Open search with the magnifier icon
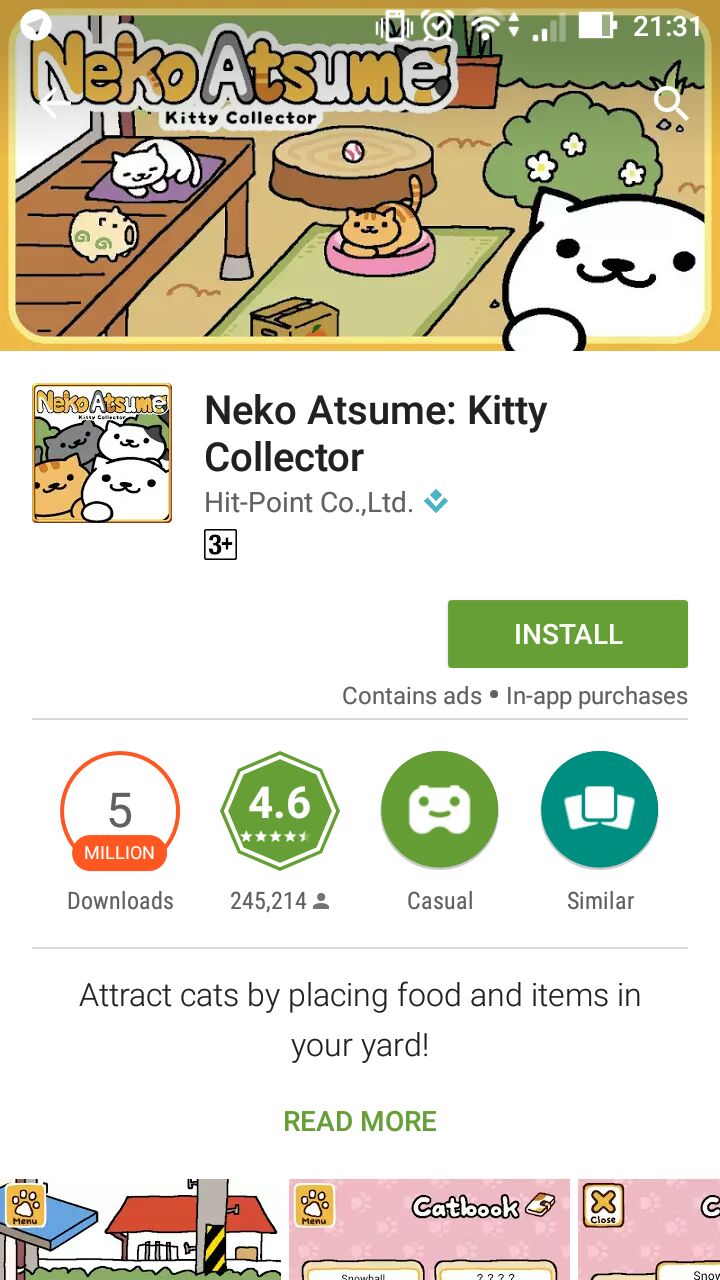720x1280 pixels. (x=670, y=102)
